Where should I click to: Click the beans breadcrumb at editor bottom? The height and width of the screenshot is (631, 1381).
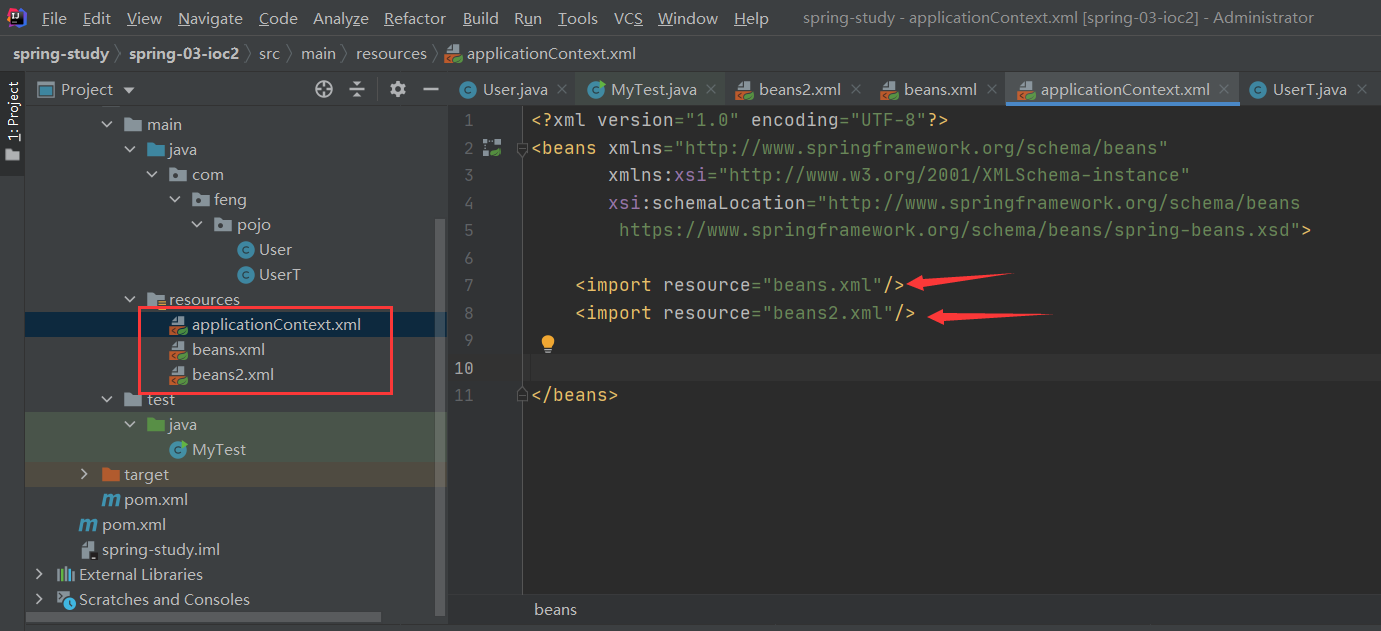click(555, 609)
